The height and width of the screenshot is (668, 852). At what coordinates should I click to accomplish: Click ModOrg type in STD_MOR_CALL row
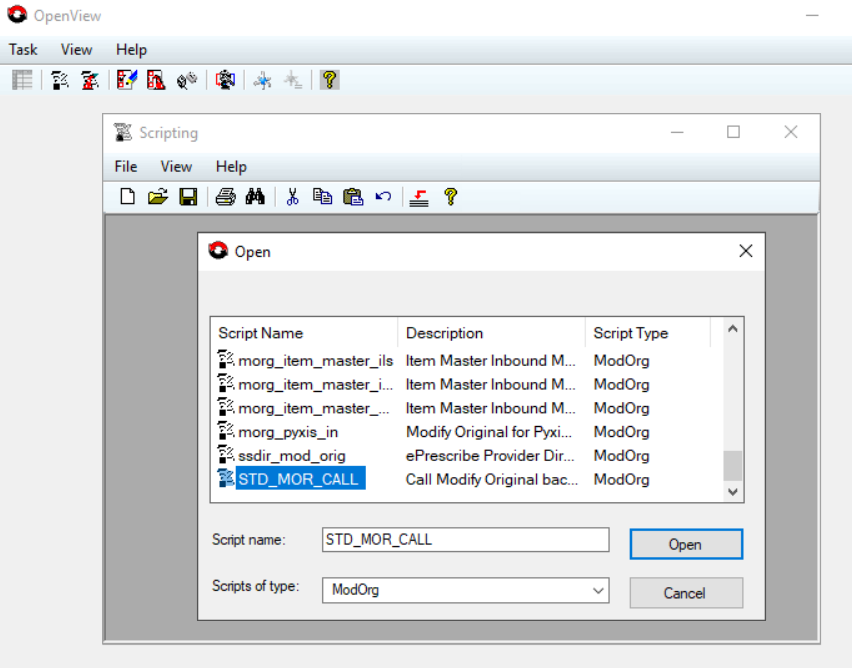point(621,479)
